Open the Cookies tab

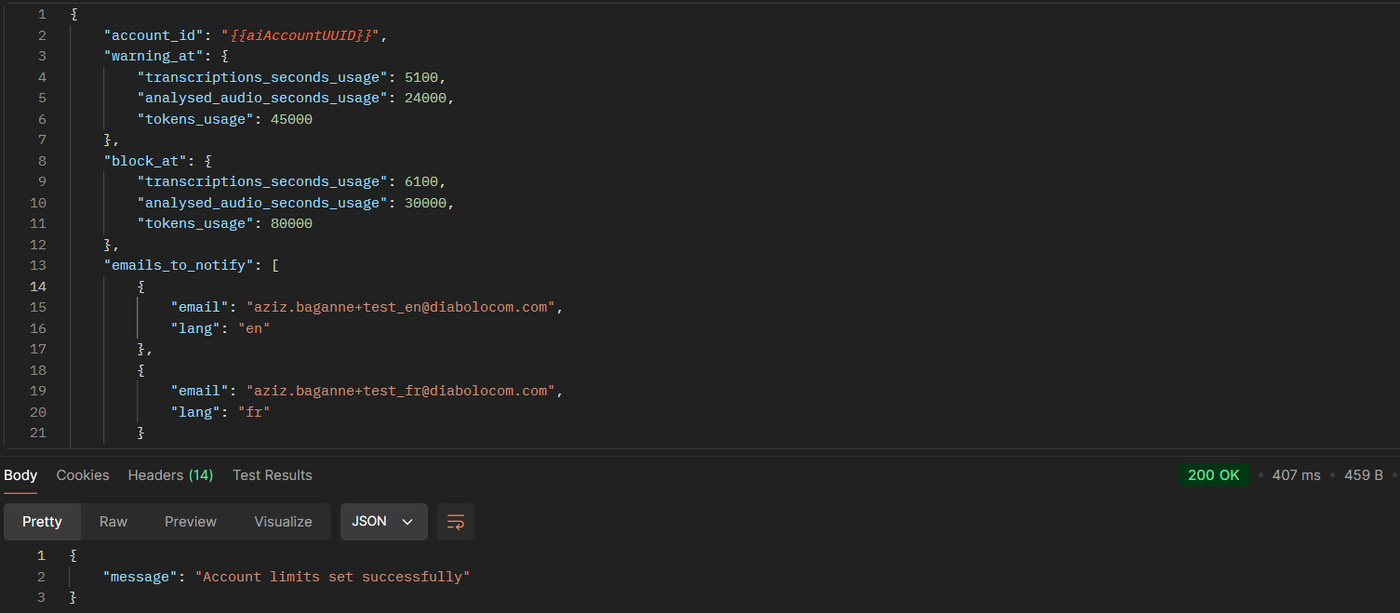pos(82,475)
